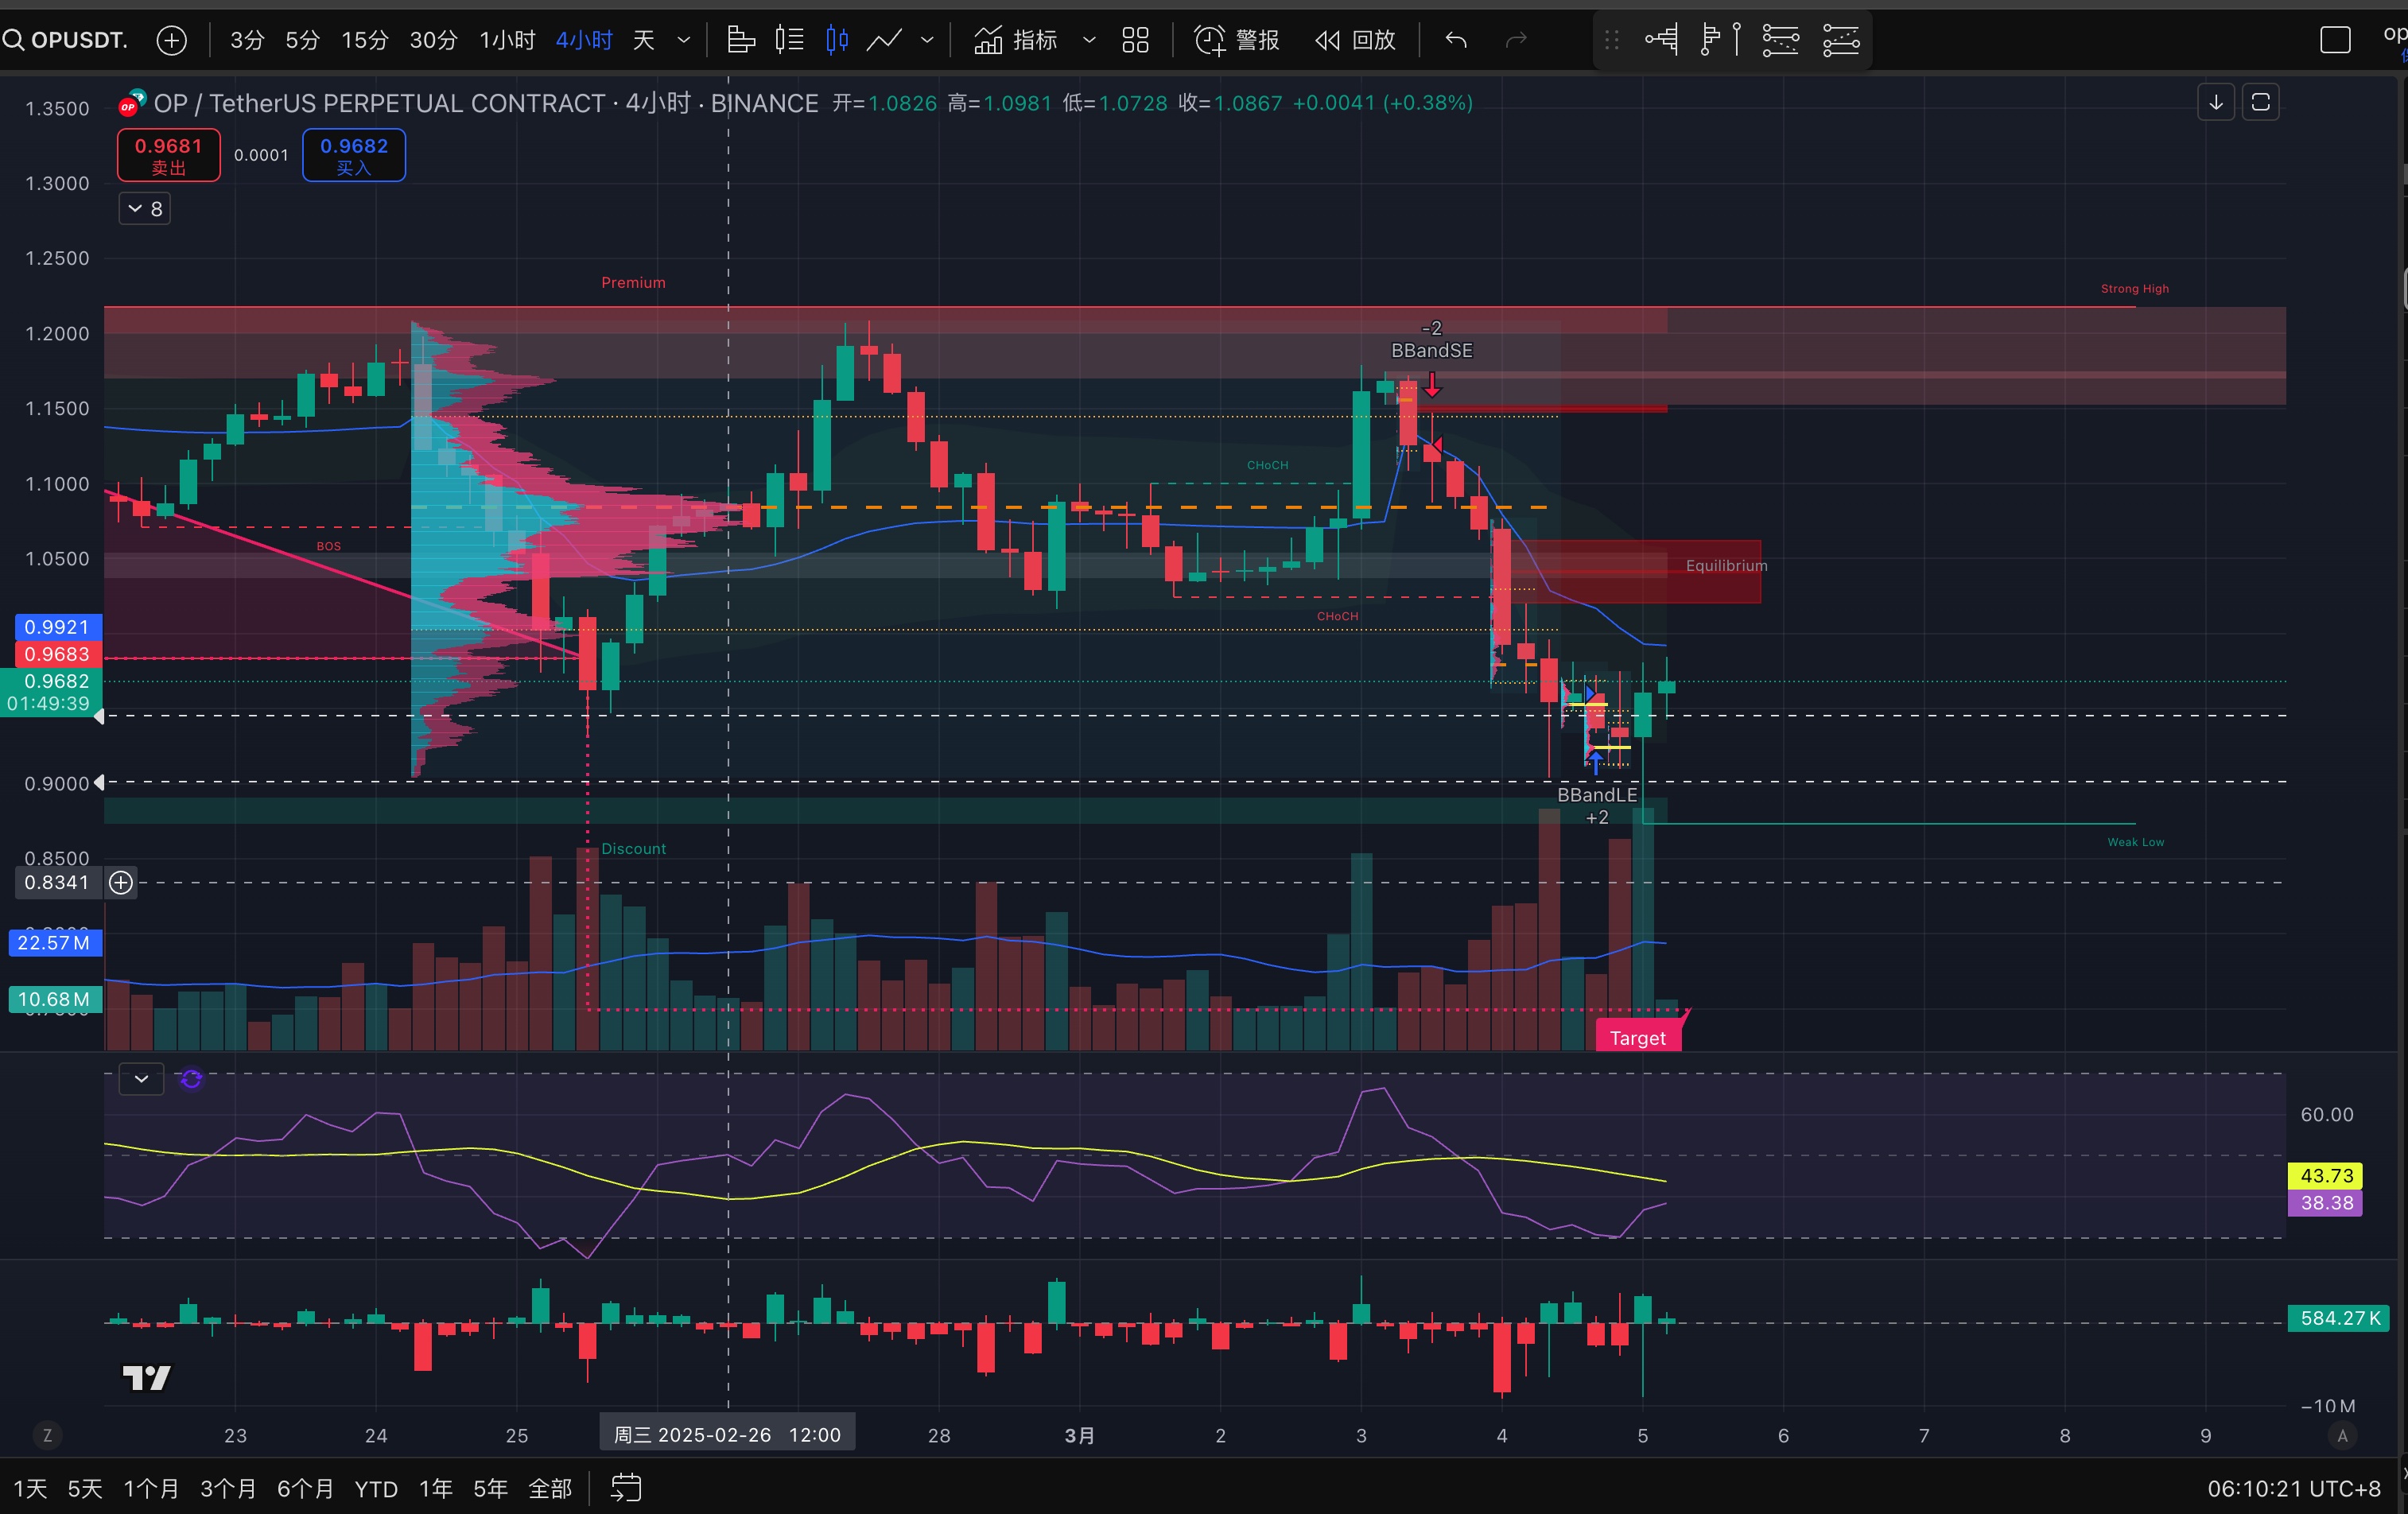Select candlestick chart style icon

pyautogui.click(x=837, y=40)
